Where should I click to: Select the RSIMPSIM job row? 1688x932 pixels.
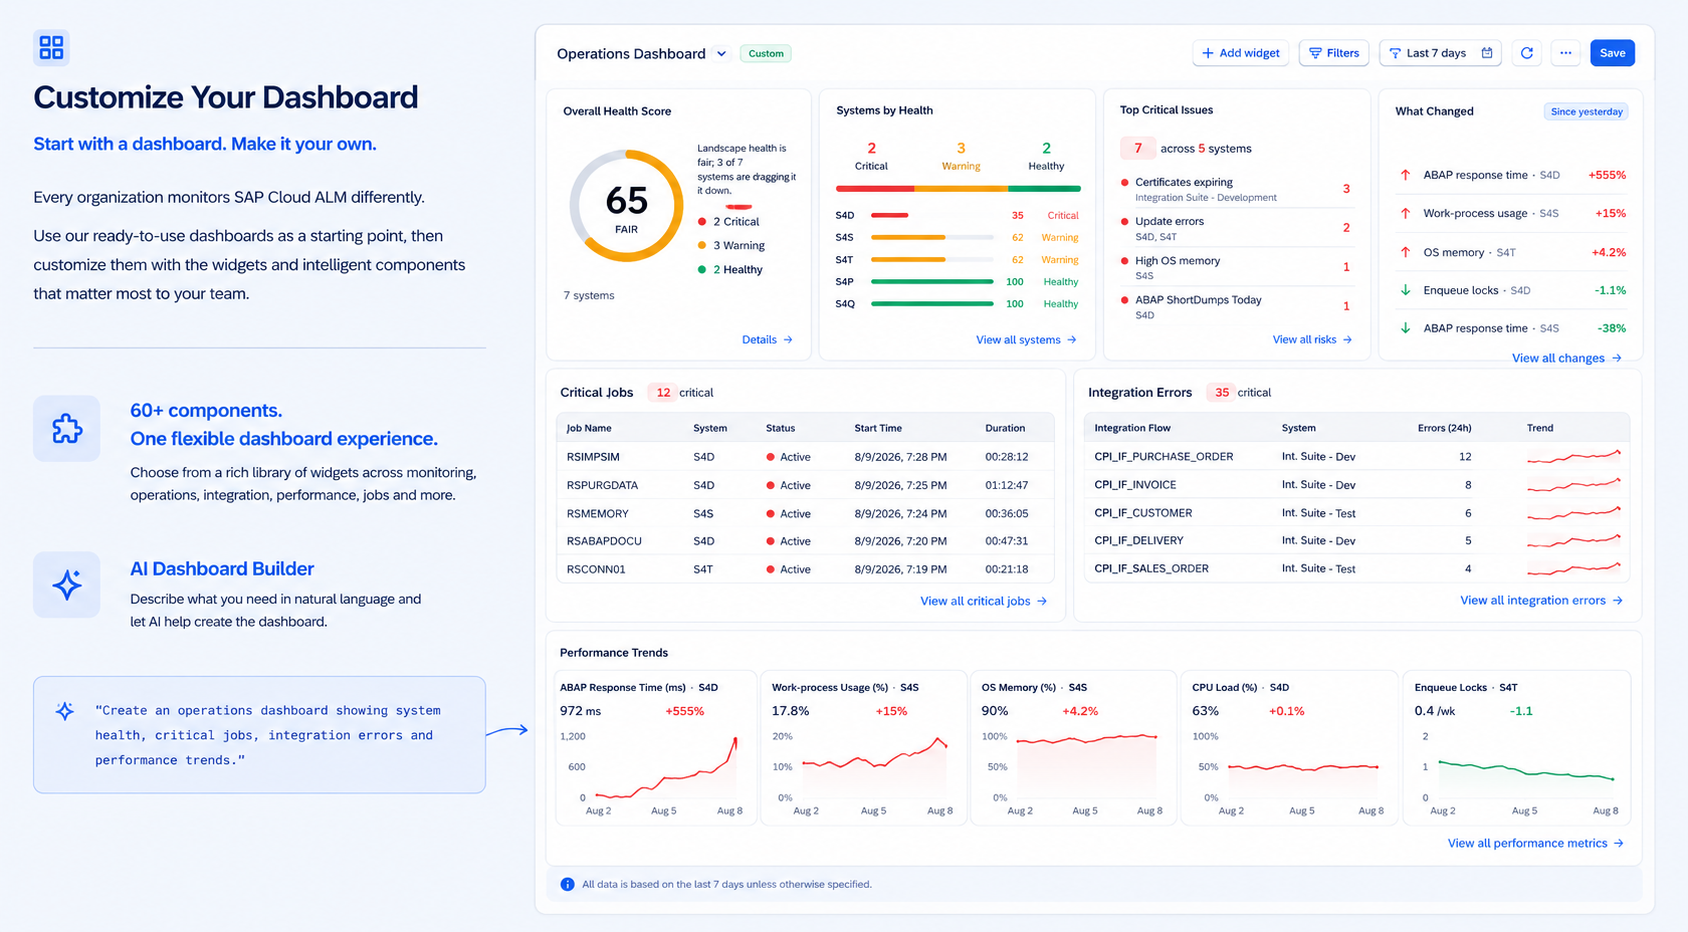click(x=805, y=457)
